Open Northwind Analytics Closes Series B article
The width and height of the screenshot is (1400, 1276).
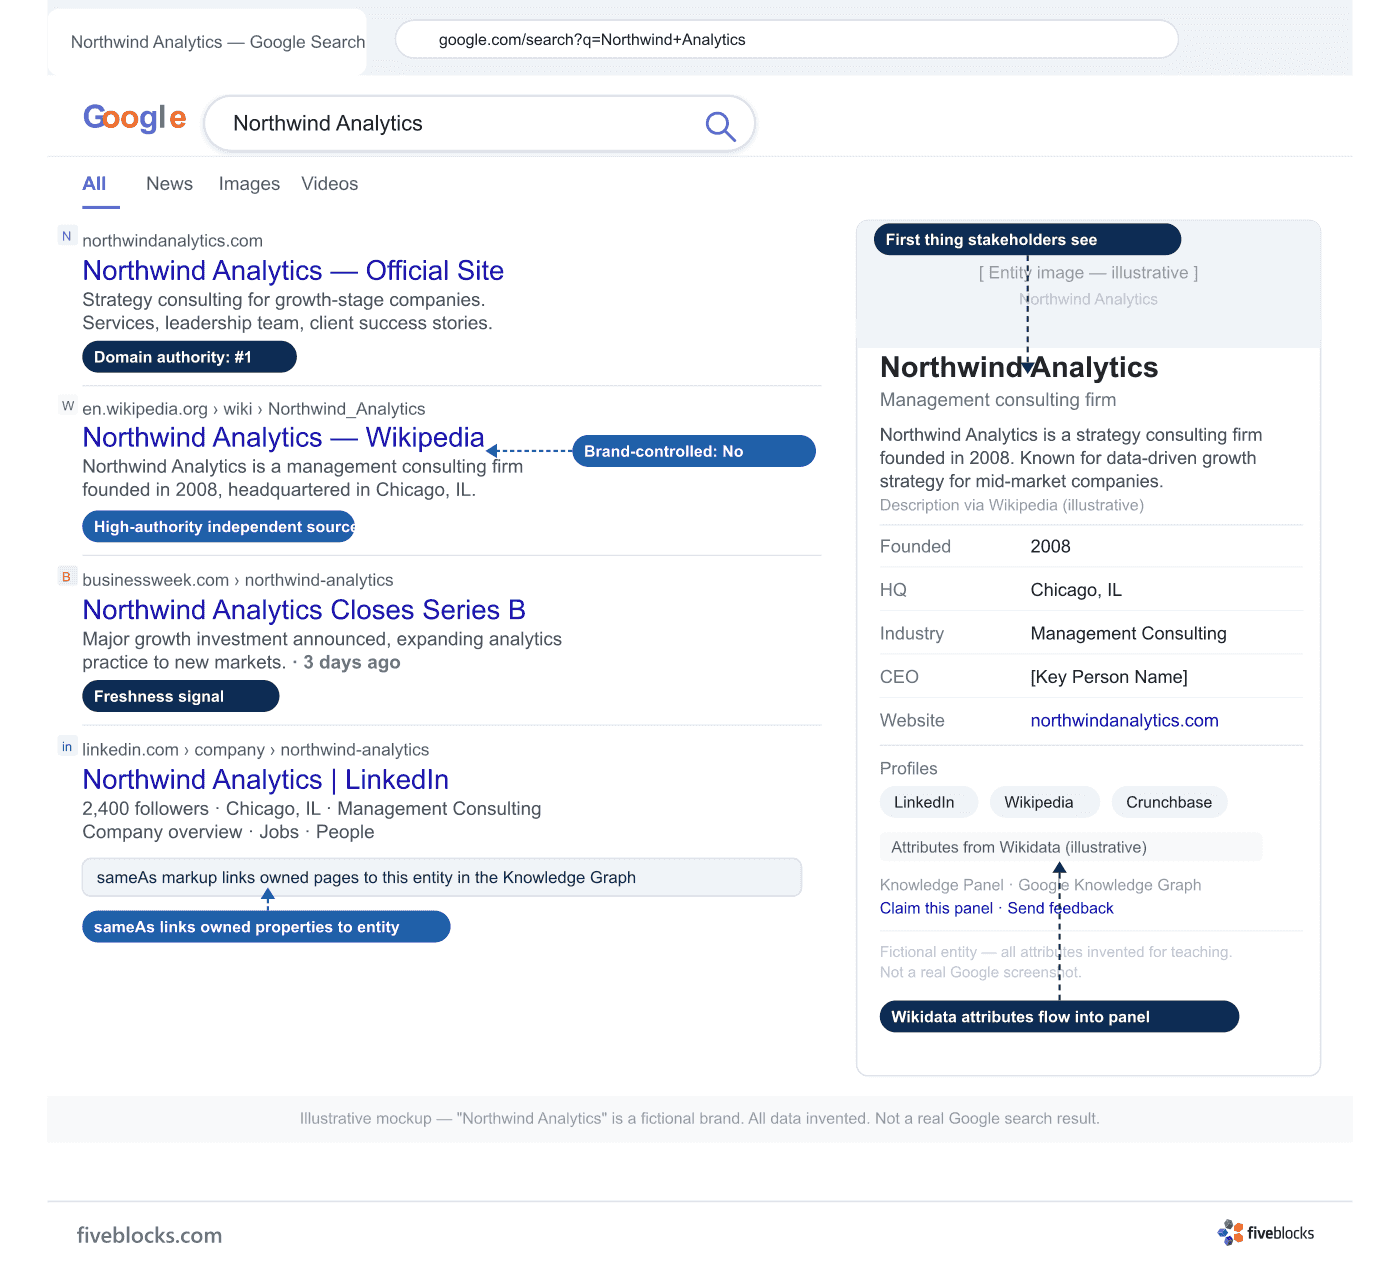(304, 610)
